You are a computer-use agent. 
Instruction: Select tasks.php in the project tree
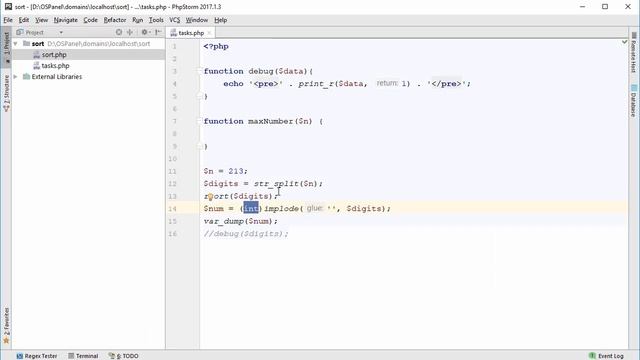point(55,66)
